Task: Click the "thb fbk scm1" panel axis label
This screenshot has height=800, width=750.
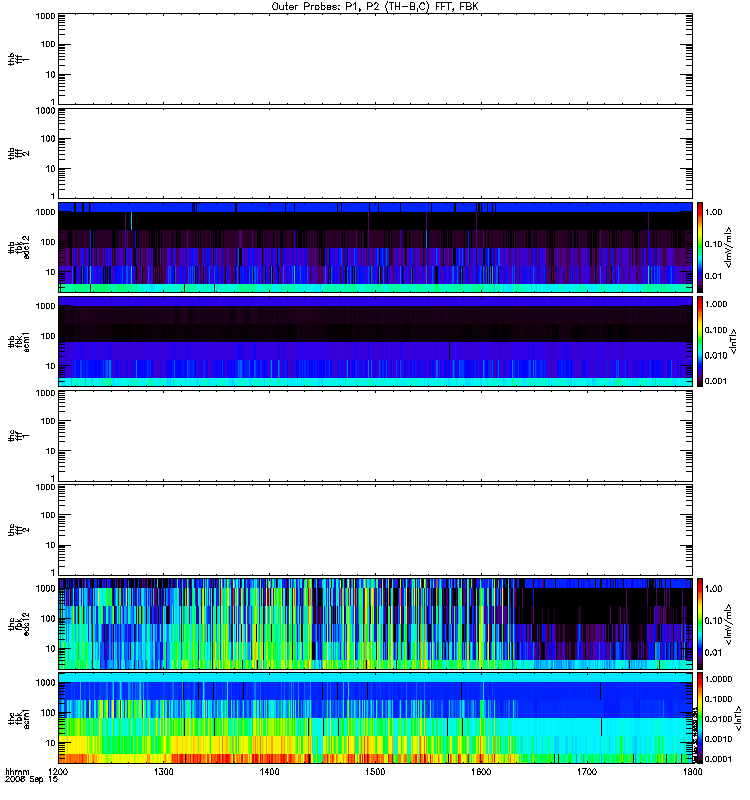Action: point(18,342)
